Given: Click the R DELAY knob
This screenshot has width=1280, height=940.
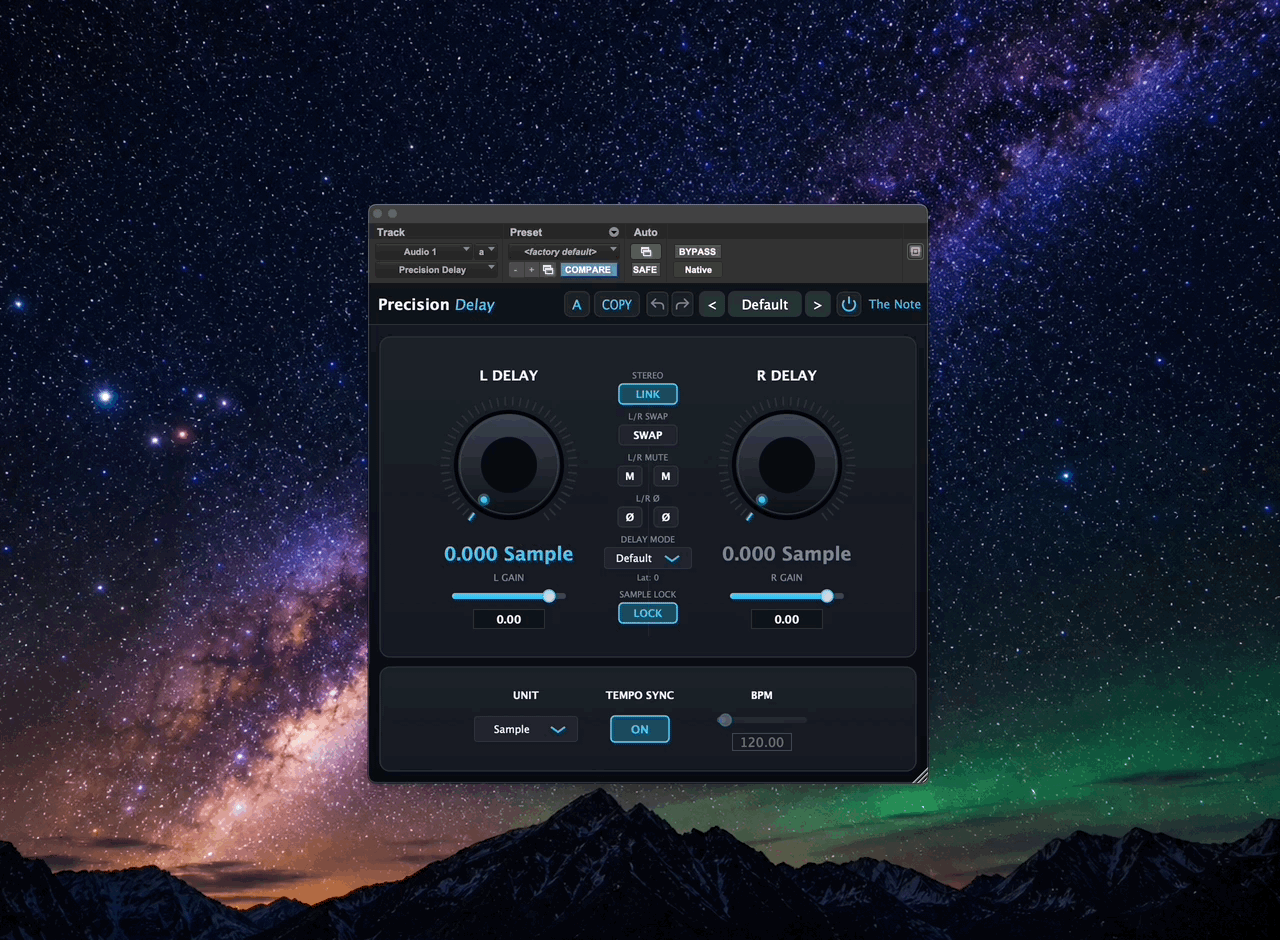Looking at the screenshot, I should tap(787, 465).
